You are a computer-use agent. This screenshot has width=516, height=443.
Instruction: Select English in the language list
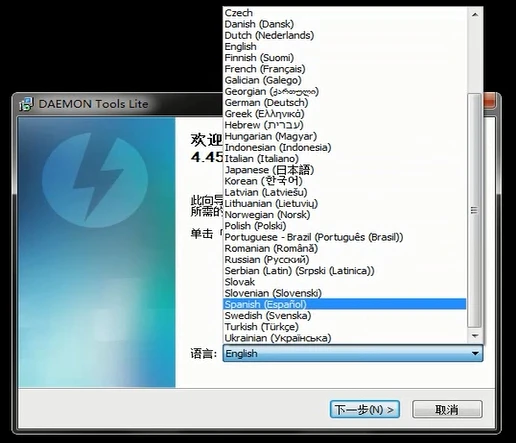pyautogui.click(x=344, y=46)
